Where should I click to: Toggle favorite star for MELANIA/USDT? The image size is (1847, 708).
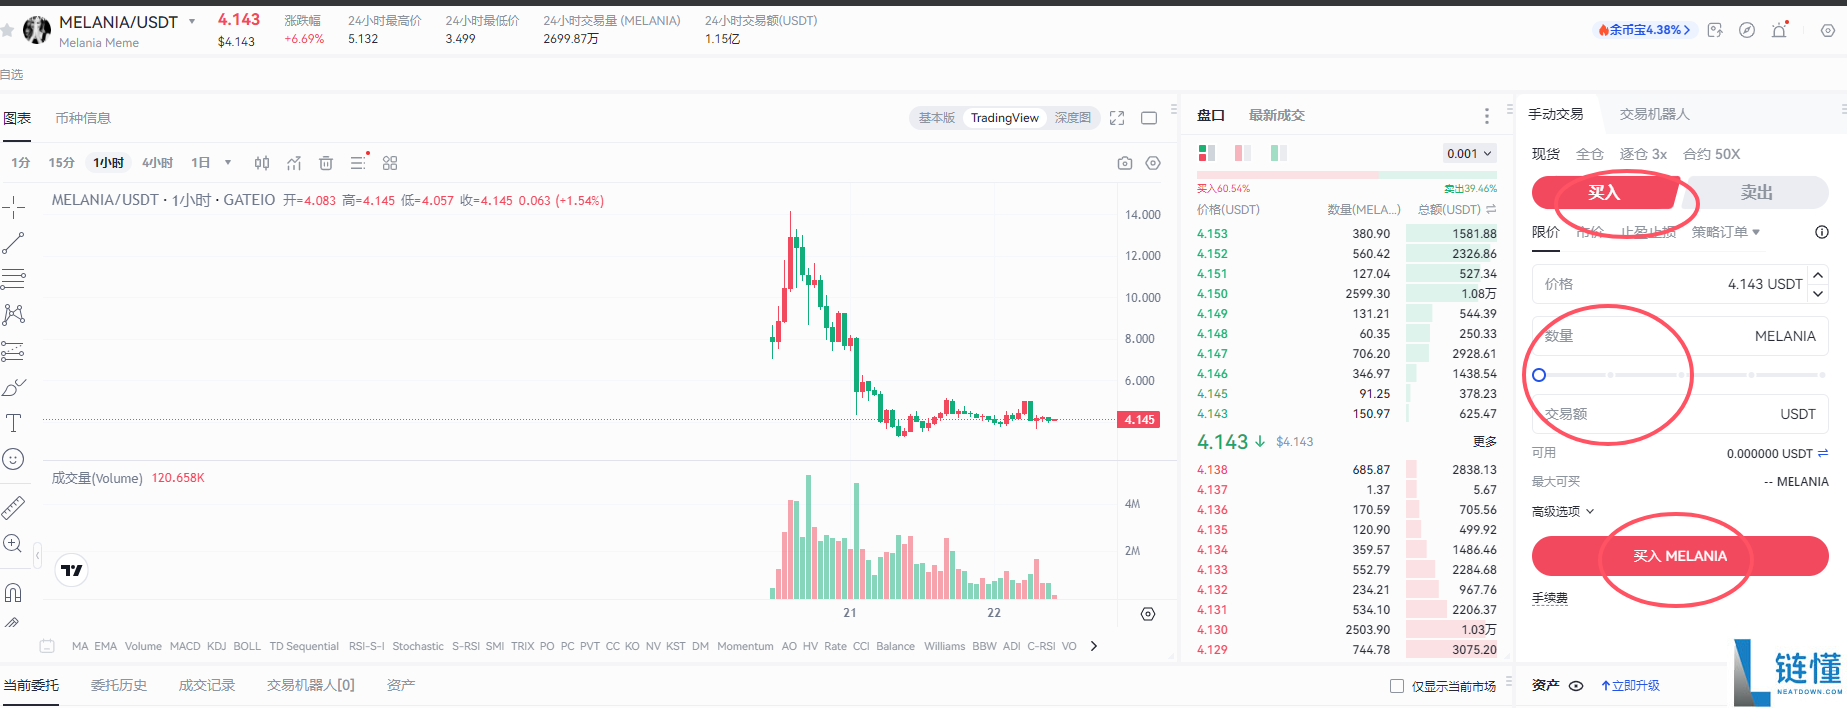point(8,30)
